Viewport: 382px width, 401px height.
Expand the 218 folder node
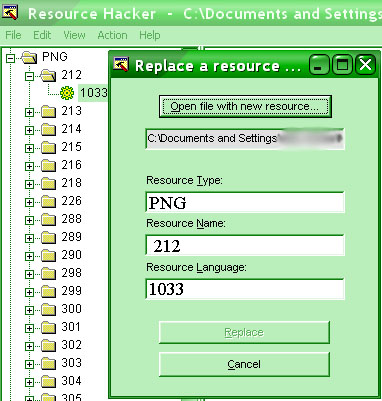(x=29, y=184)
